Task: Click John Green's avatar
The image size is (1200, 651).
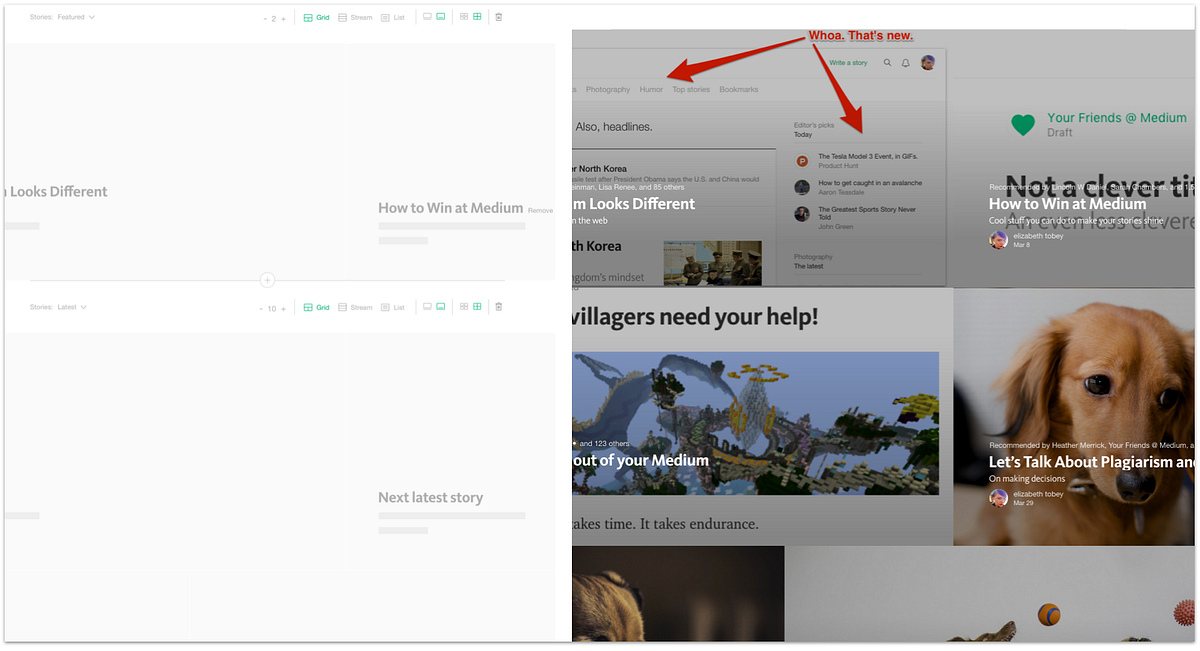Action: 802,214
